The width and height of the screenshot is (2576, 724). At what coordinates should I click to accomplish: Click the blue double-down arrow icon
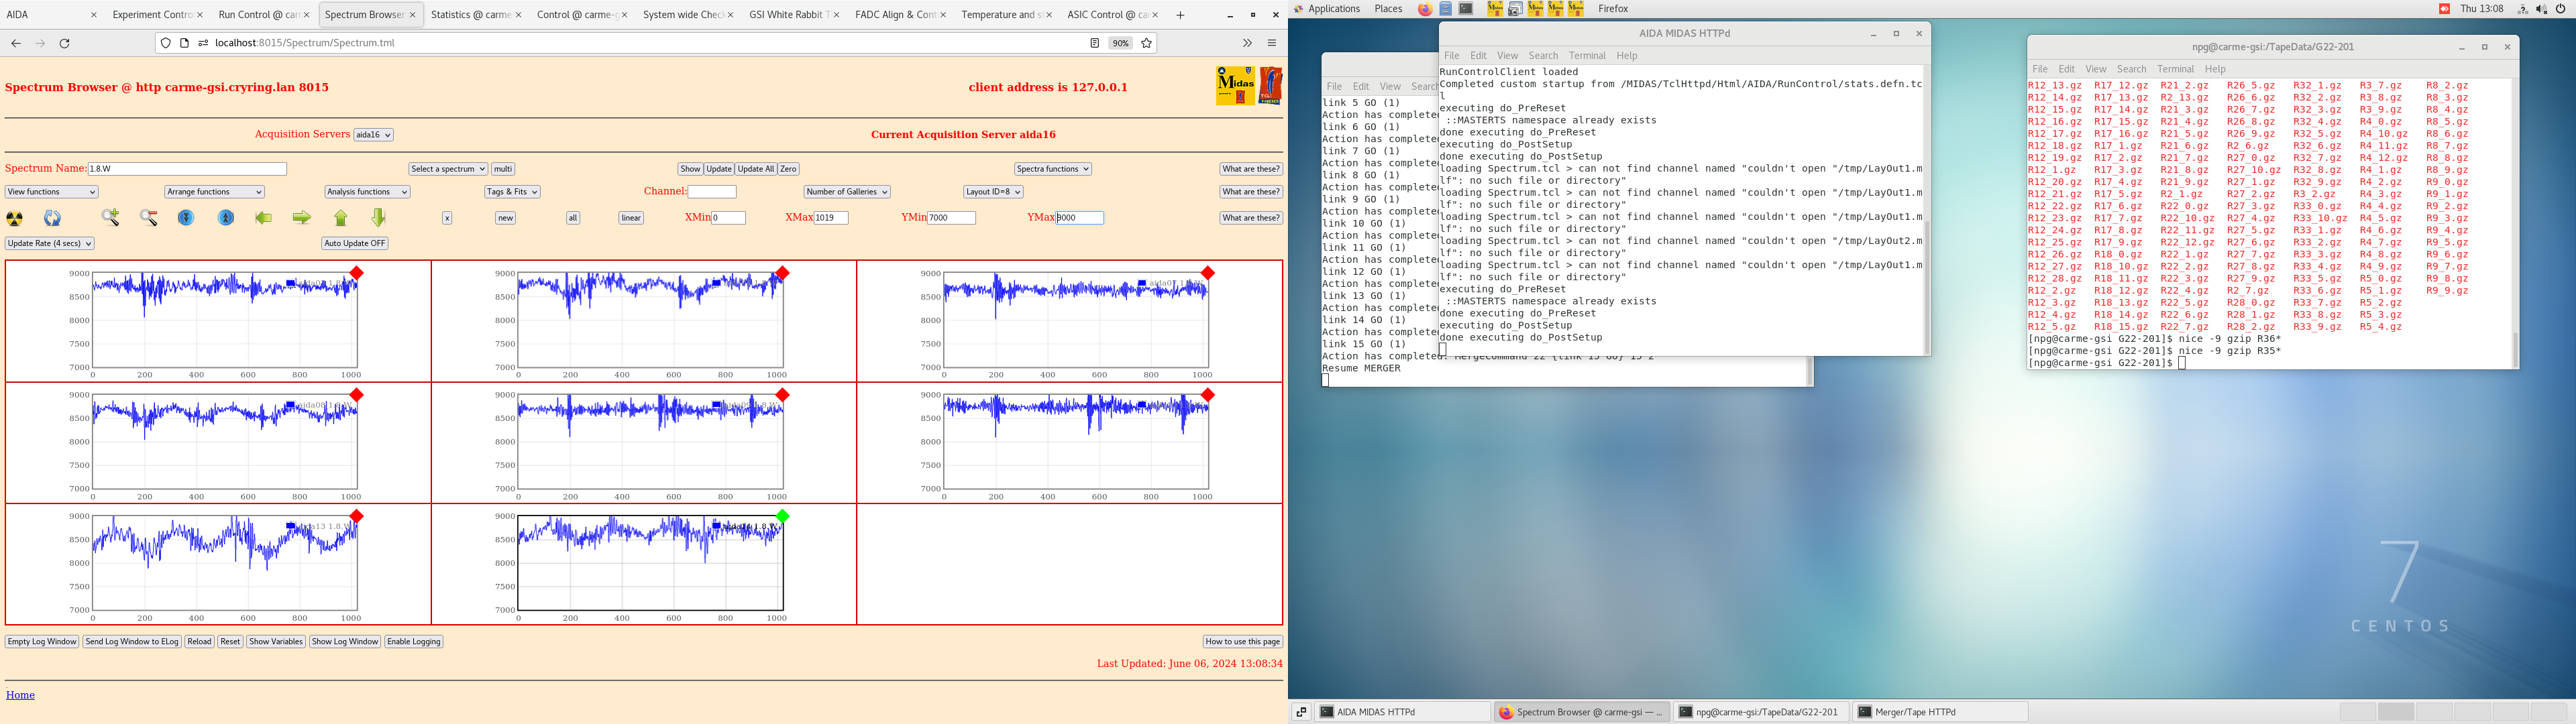(186, 218)
